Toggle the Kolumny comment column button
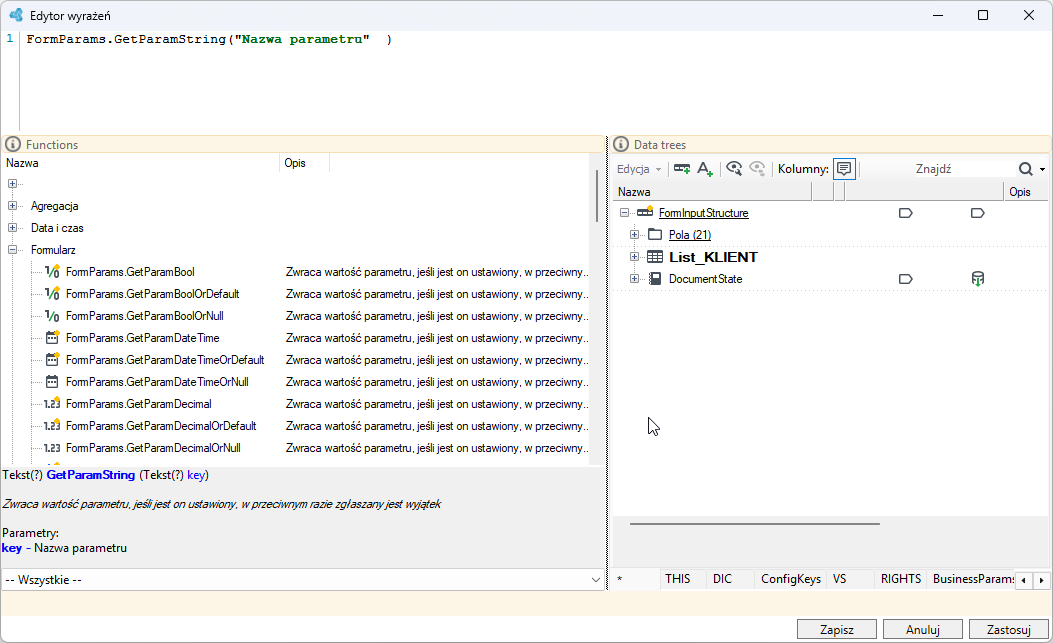This screenshot has height=643, width=1053. [844, 169]
